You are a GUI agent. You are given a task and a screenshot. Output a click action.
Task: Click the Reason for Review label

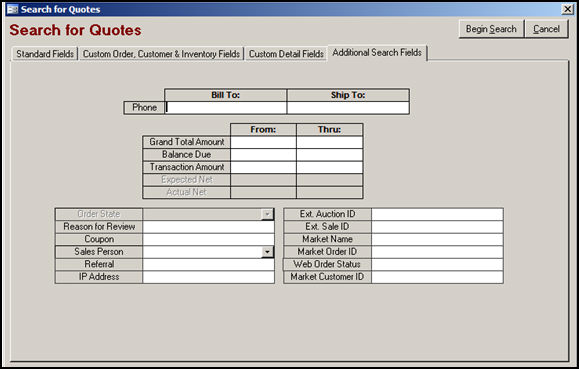[99, 227]
